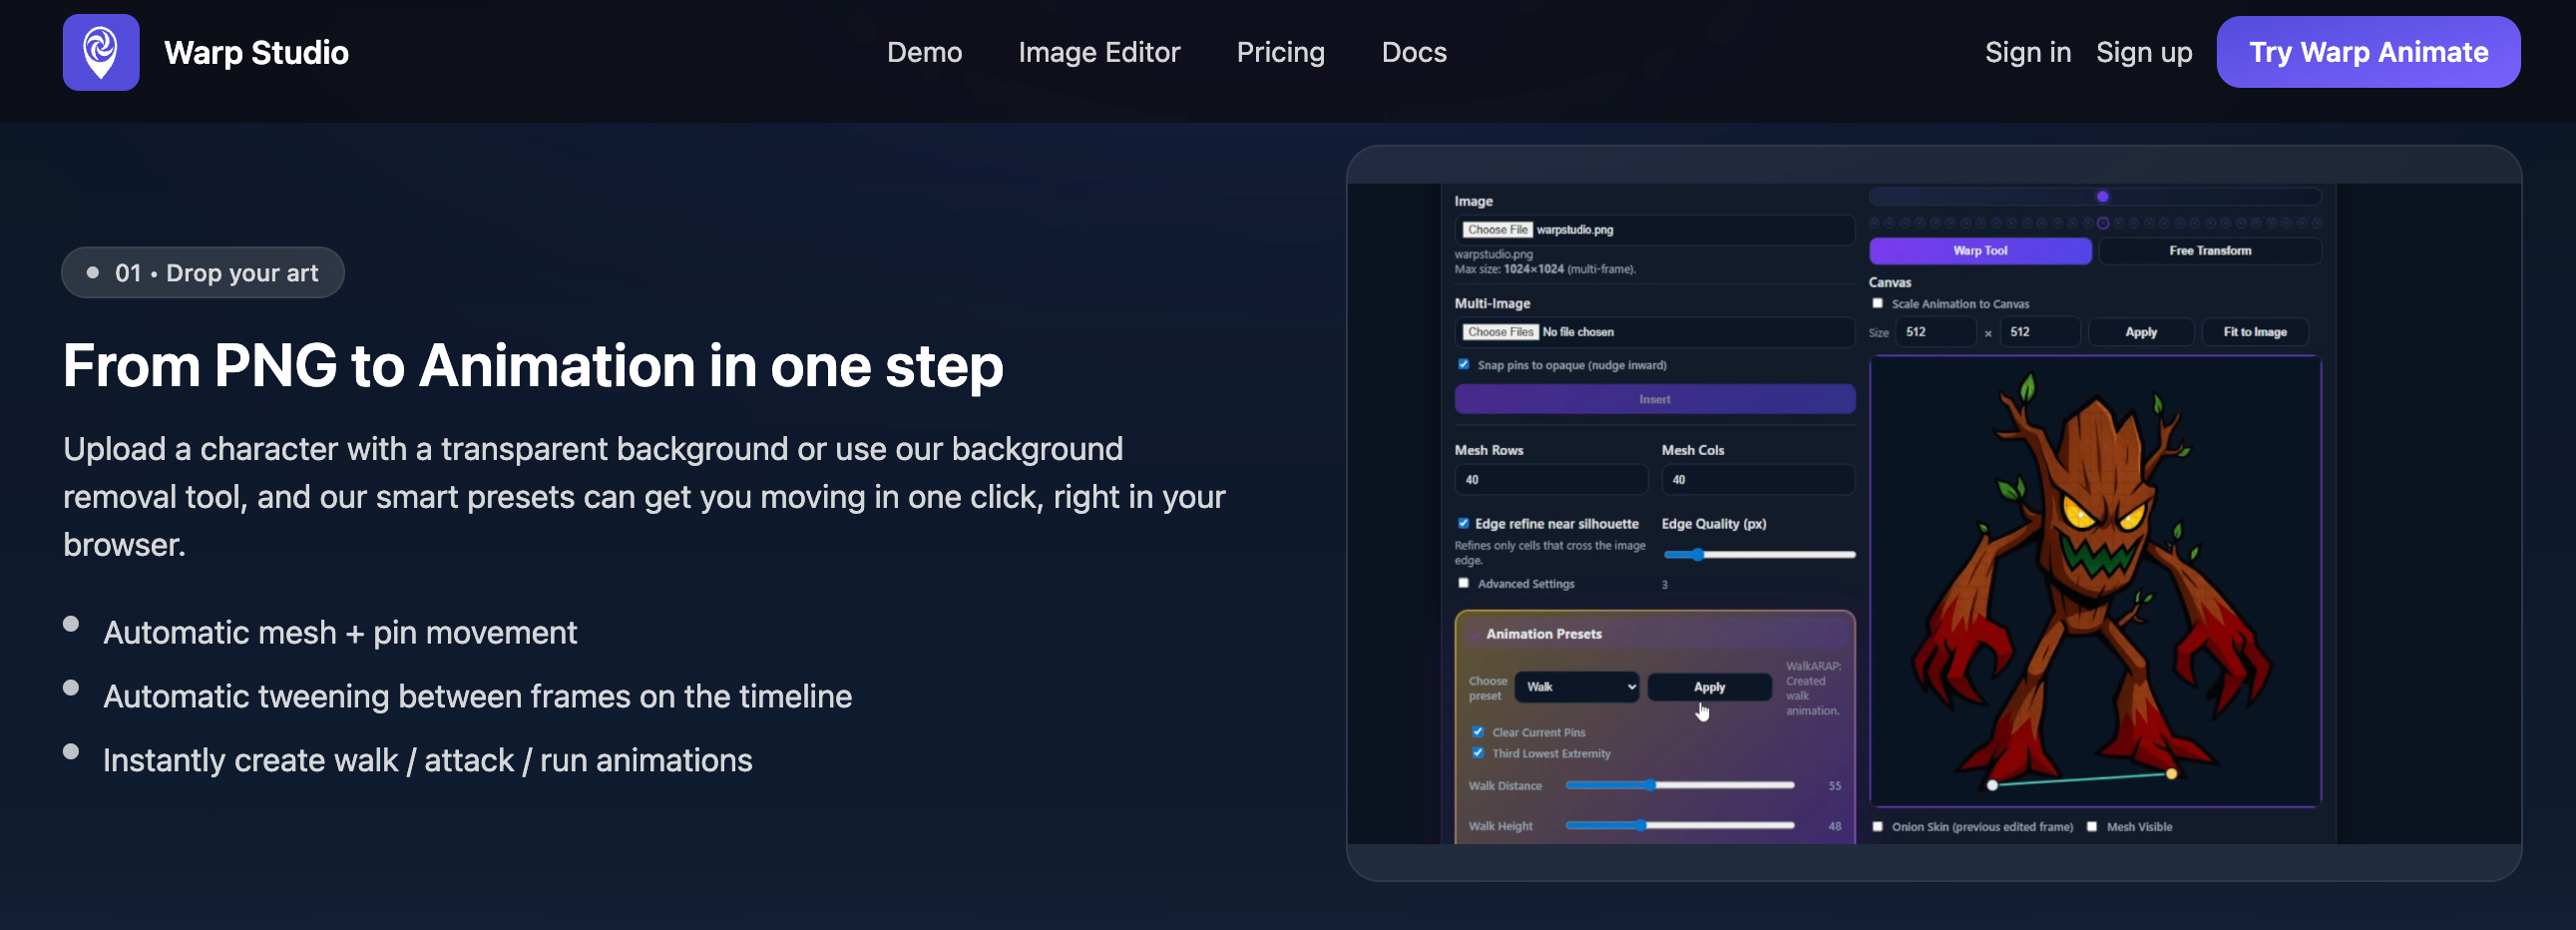Adjust the Walk Distance slider
The width and height of the screenshot is (2576, 930).
tap(1651, 786)
